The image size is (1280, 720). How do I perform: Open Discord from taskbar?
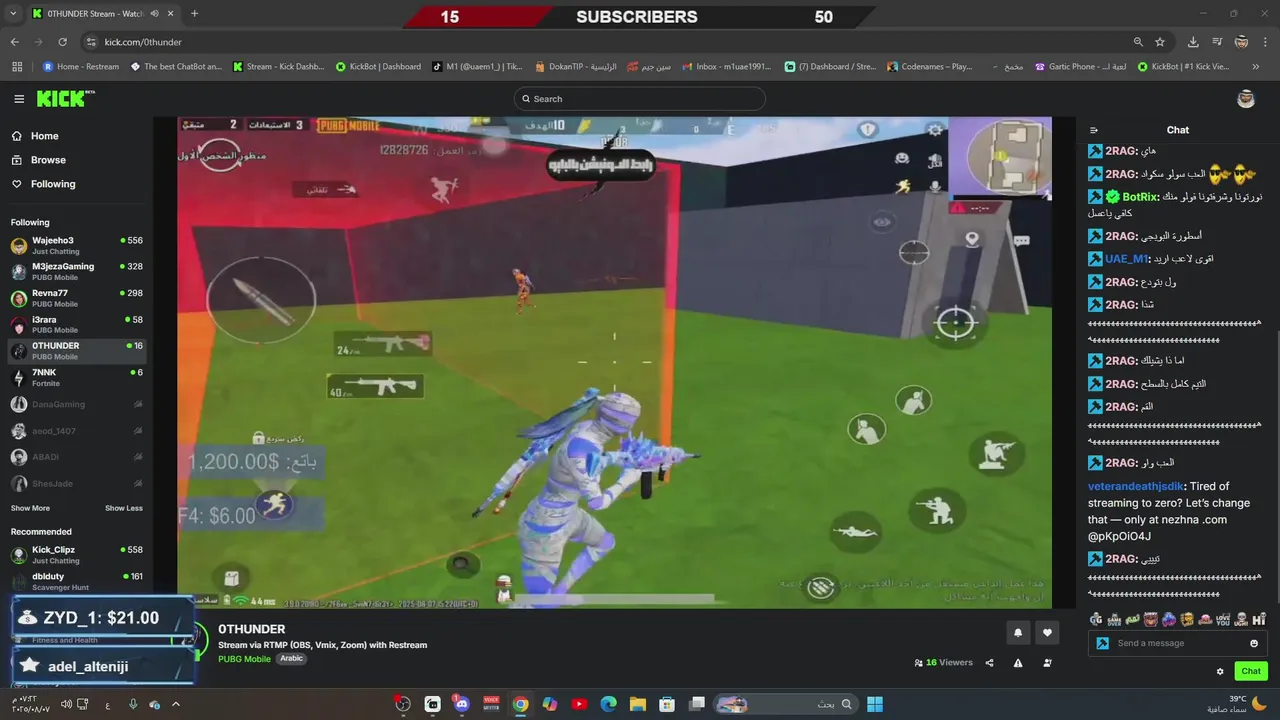pos(461,704)
